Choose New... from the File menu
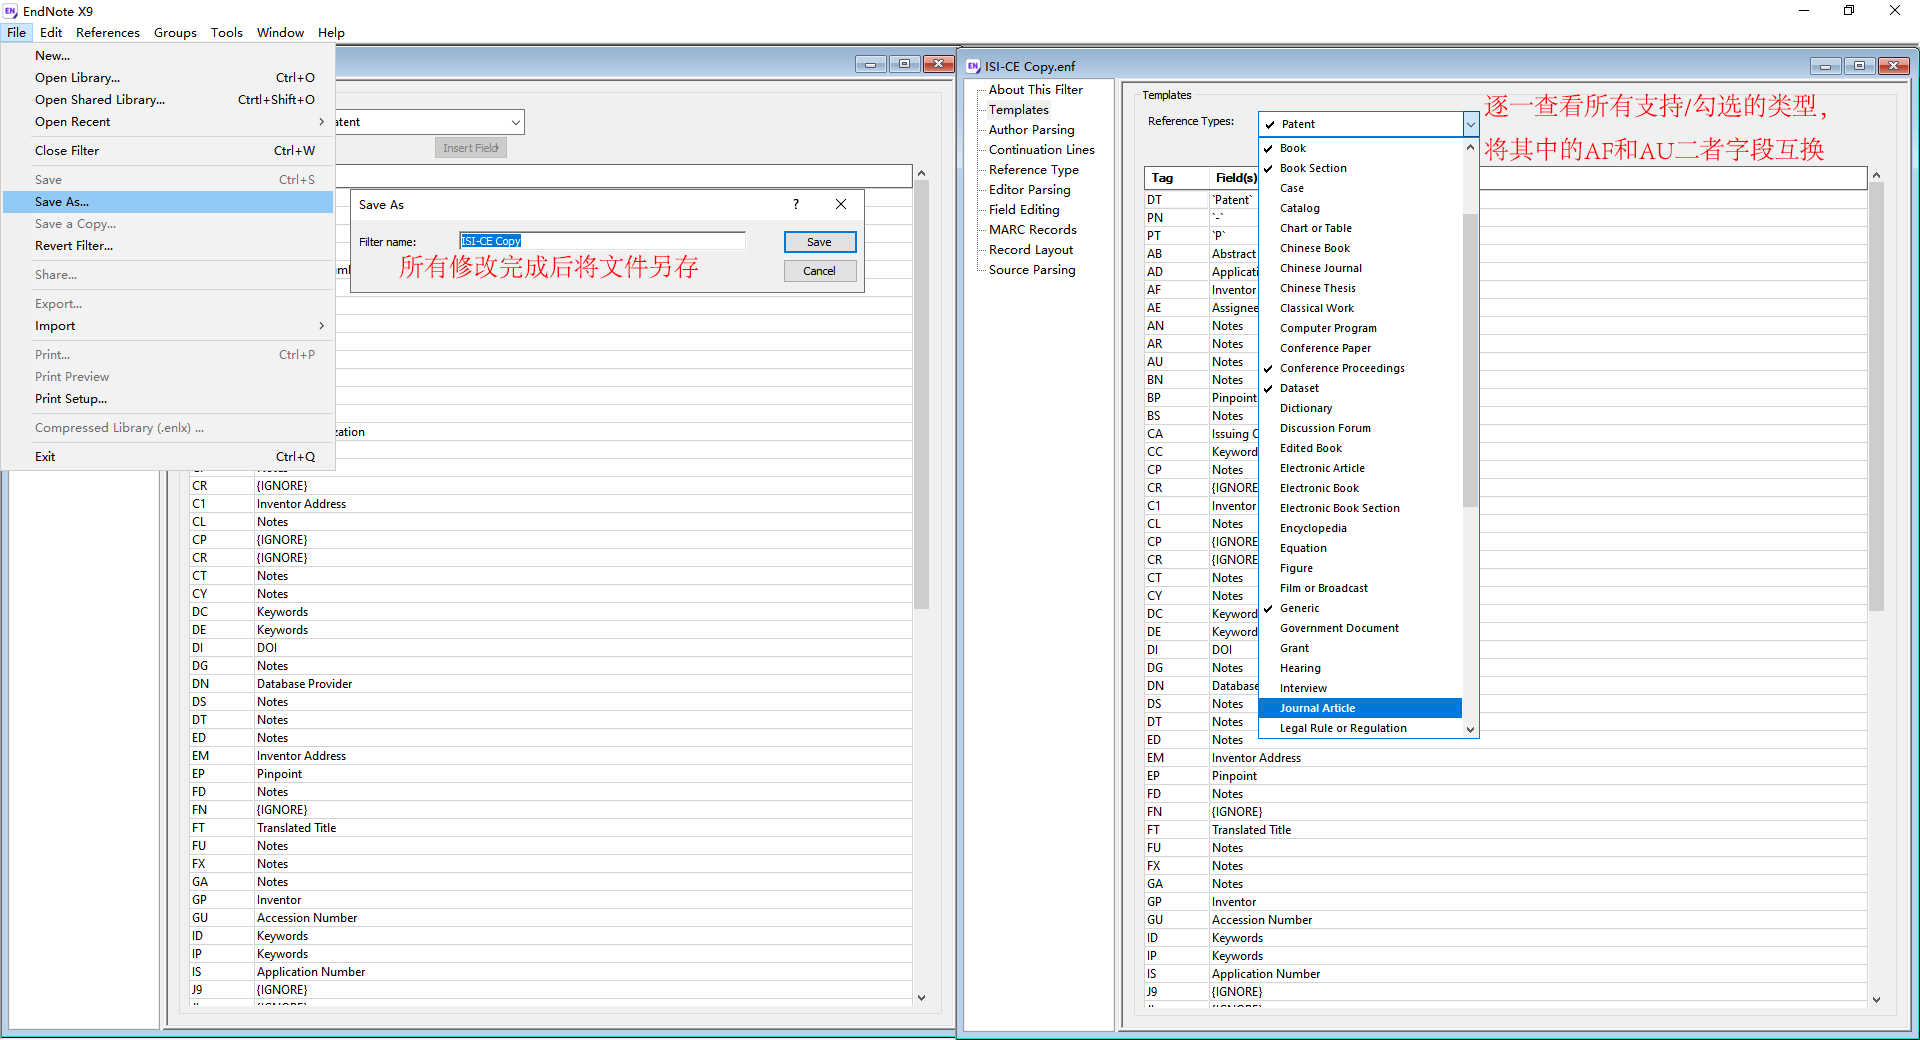 tap(168, 56)
